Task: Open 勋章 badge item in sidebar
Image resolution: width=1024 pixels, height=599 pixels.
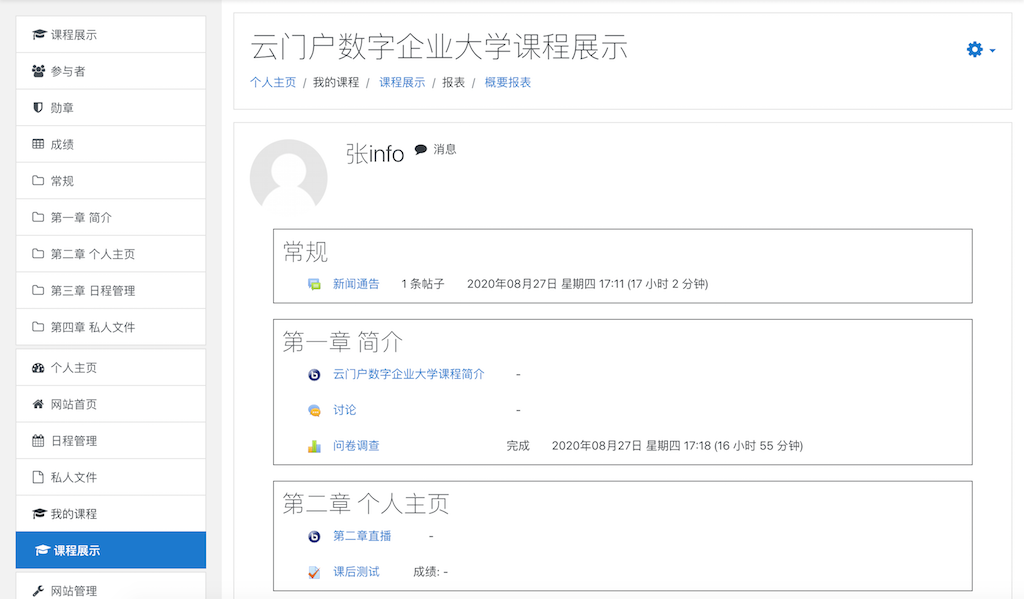Action: [x=111, y=108]
